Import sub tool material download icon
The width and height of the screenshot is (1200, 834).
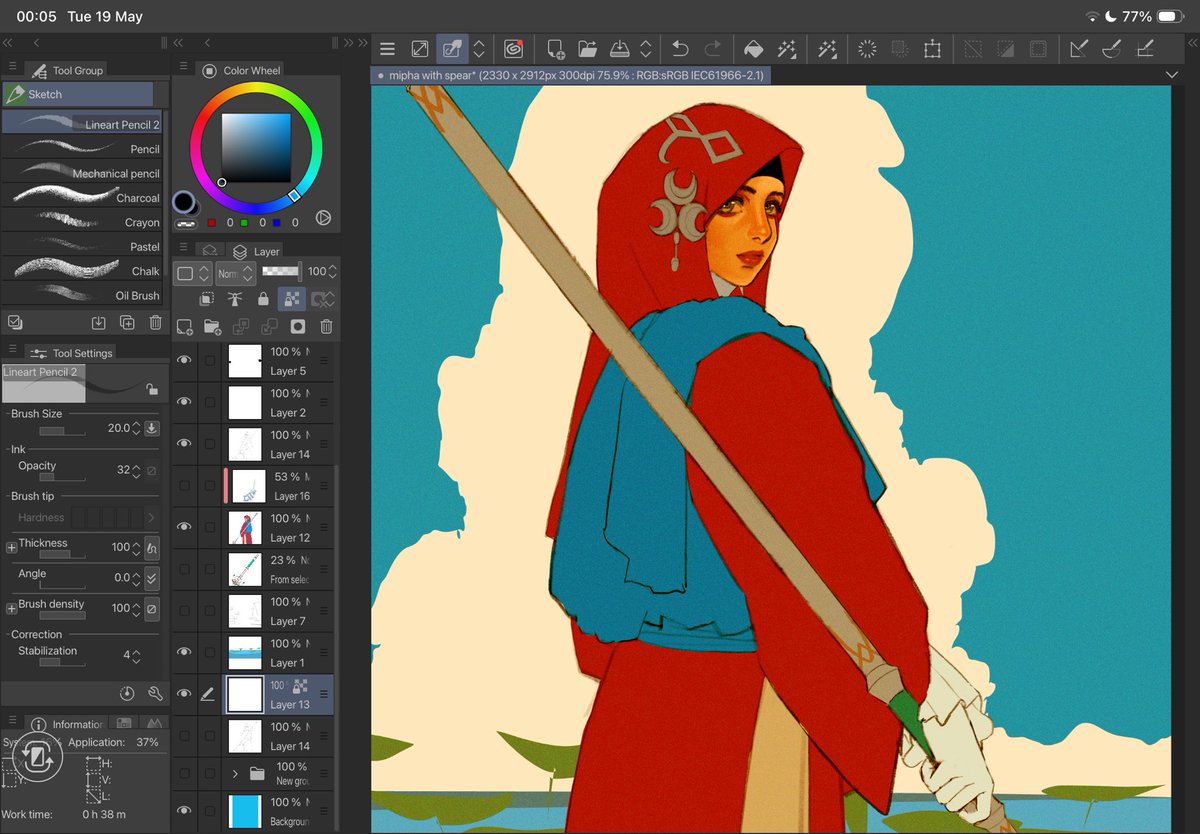coord(98,322)
